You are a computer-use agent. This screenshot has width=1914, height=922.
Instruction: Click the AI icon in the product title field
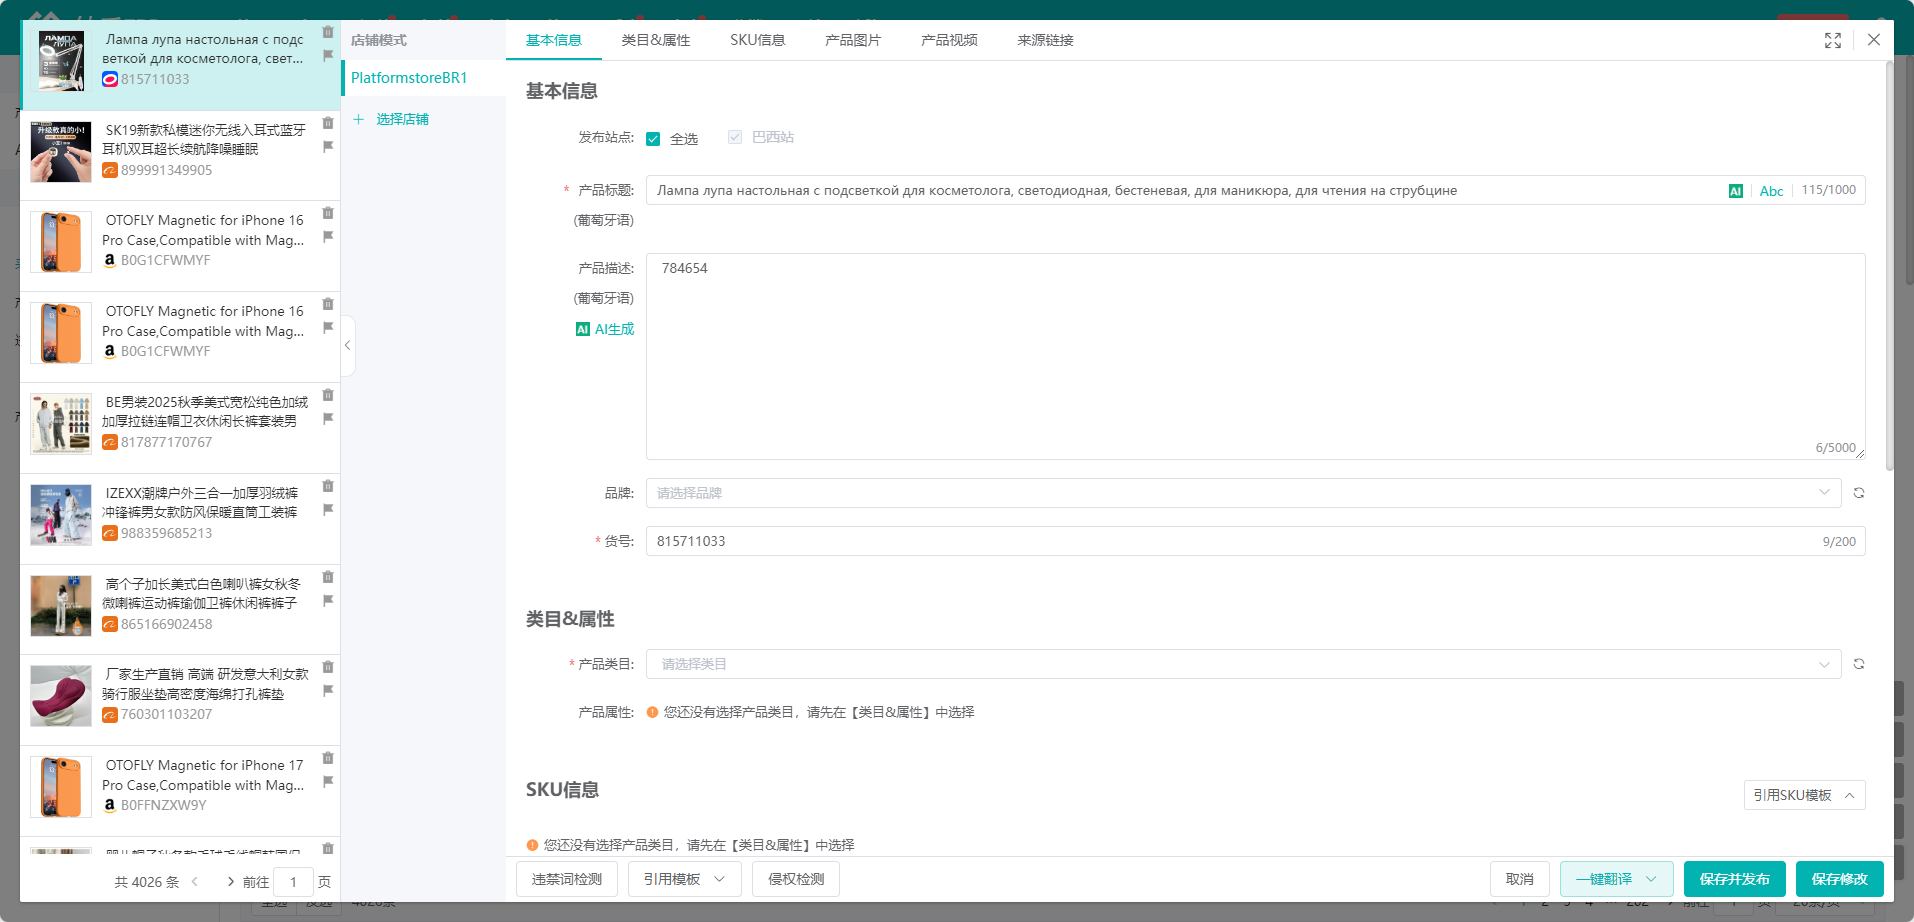pyautogui.click(x=1735, y=190)
